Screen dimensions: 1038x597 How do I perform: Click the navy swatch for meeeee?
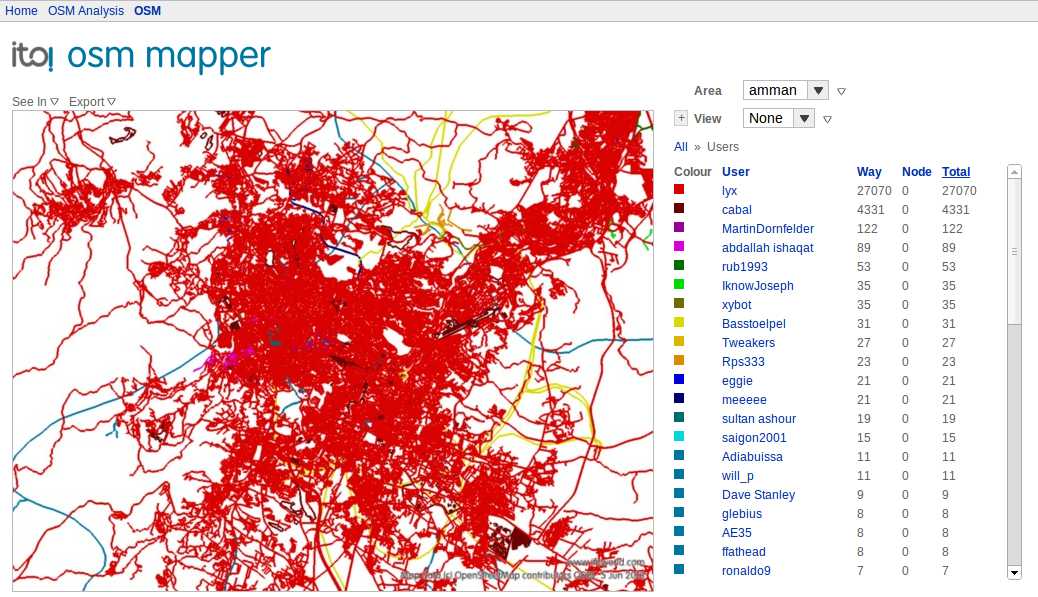(x=679, y=398)
